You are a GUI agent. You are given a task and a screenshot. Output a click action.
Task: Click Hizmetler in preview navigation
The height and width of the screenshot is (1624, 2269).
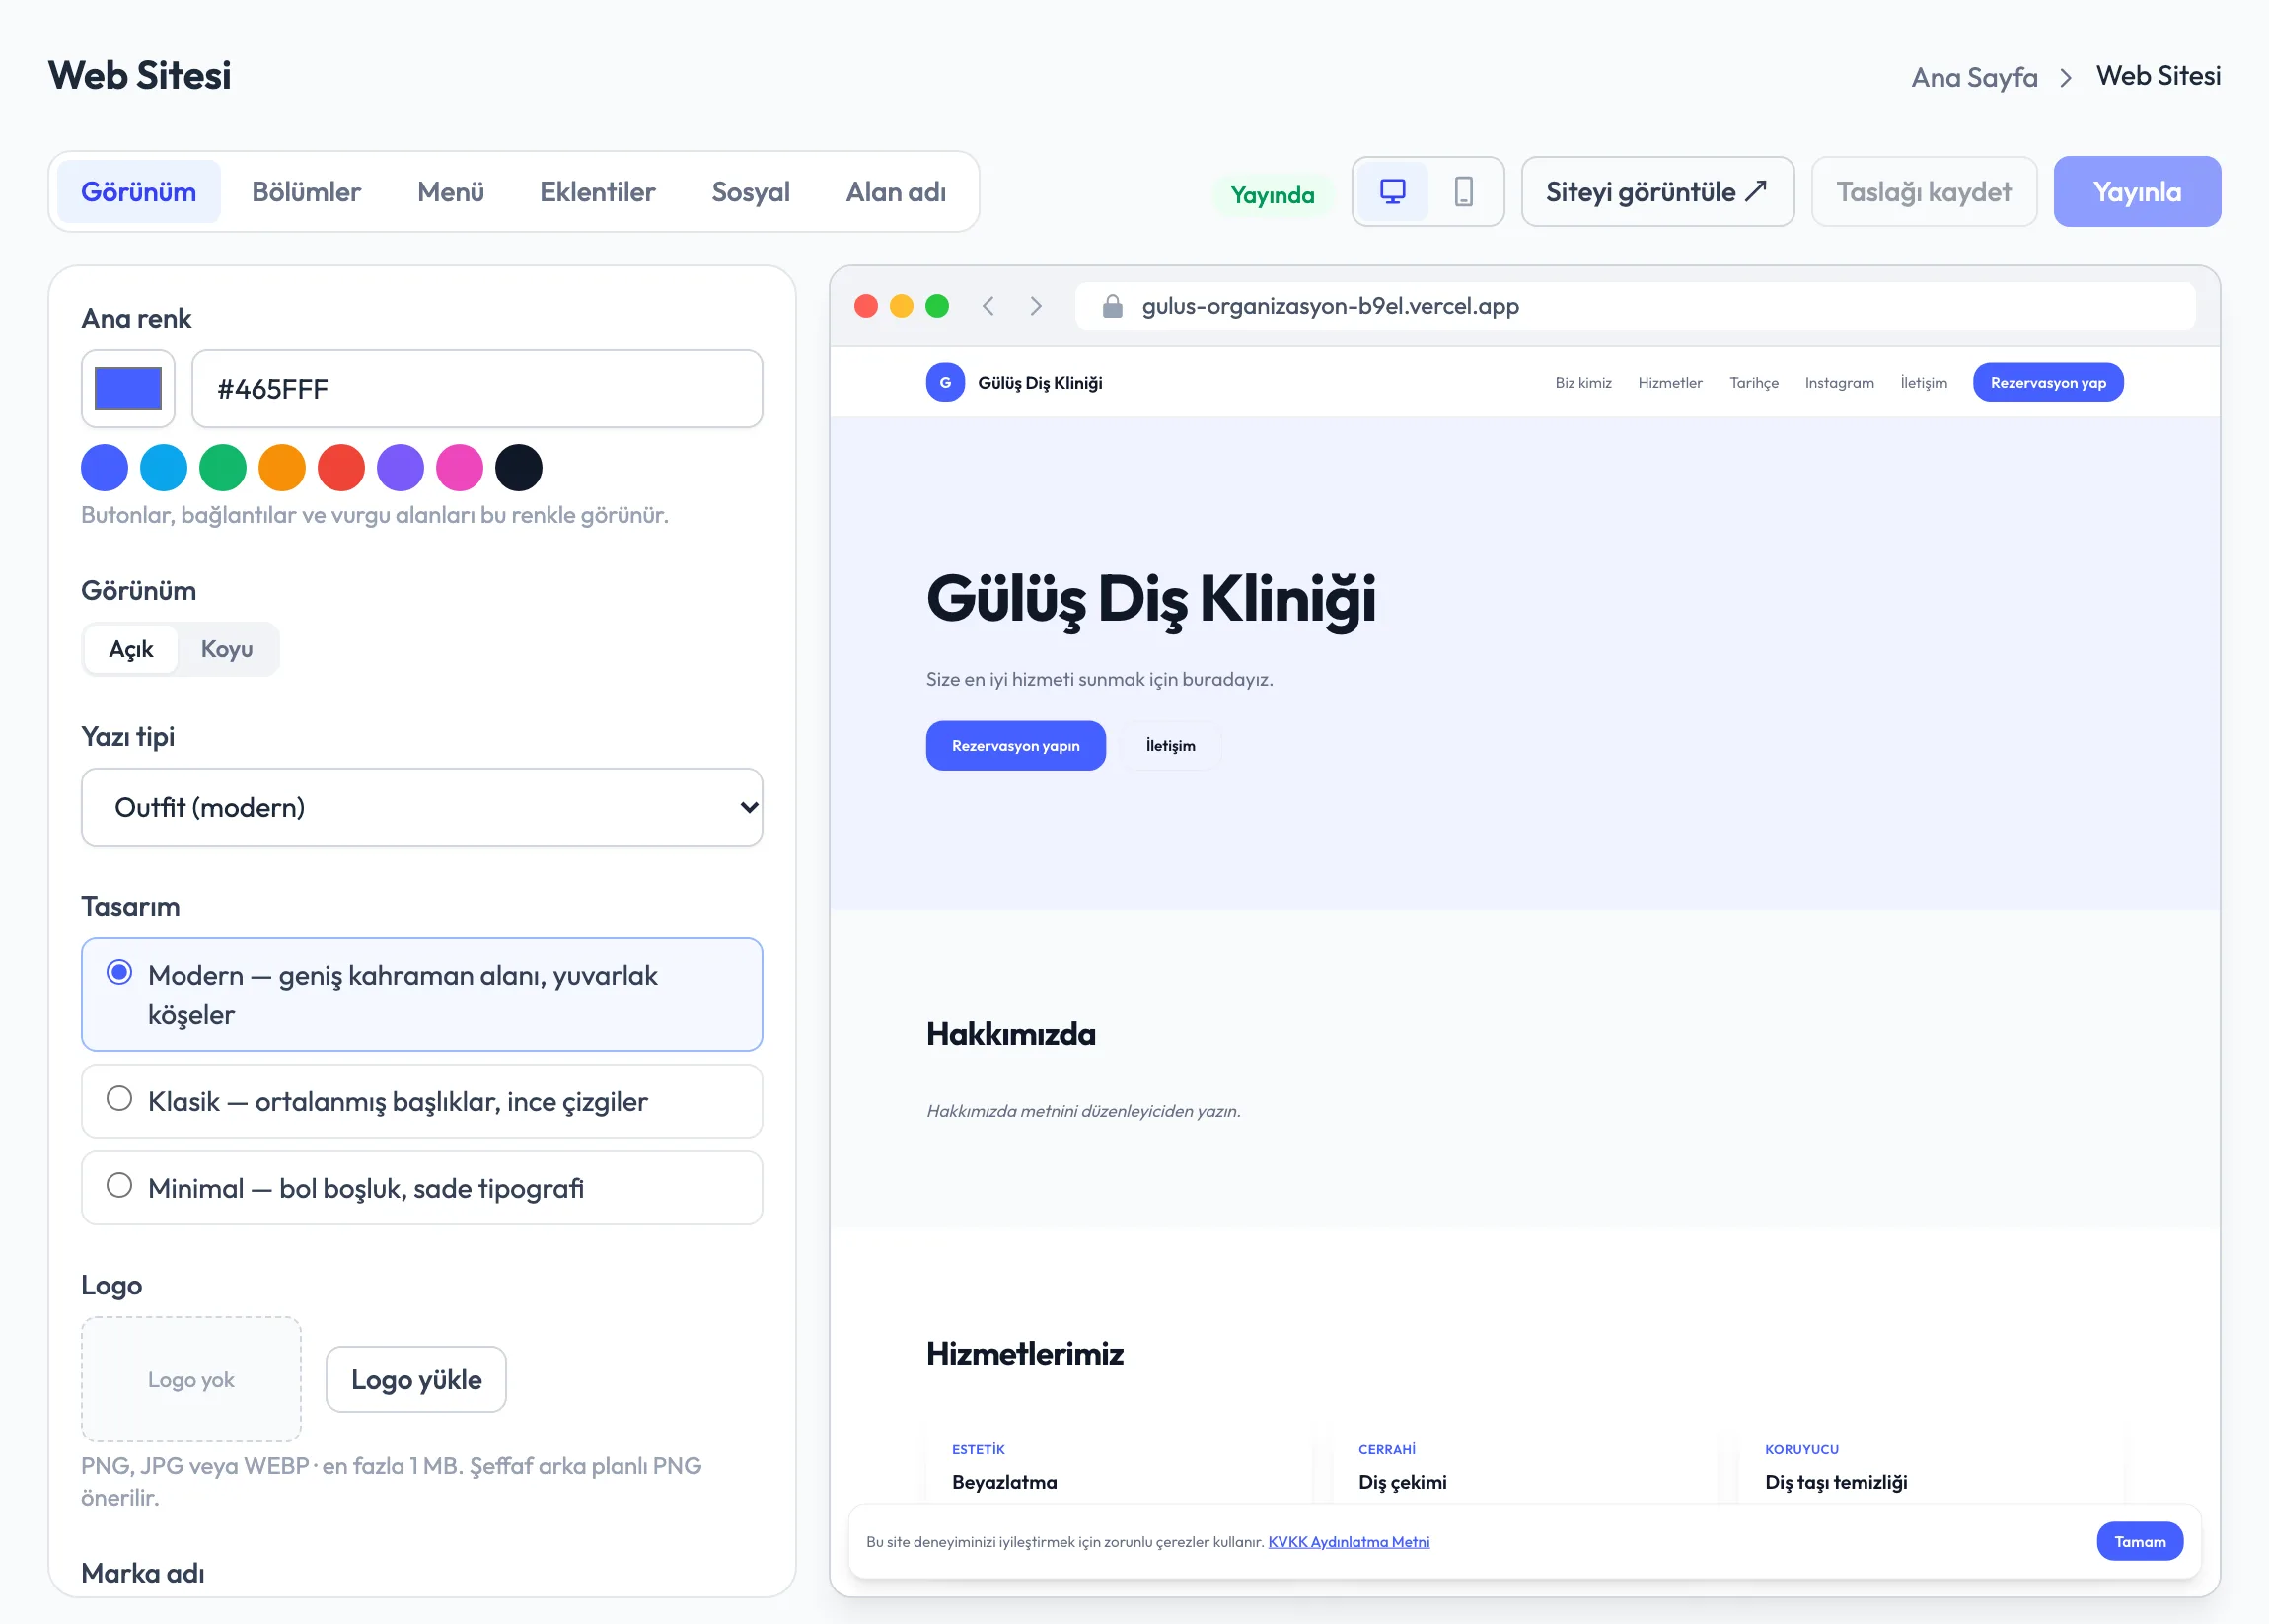tap(1670, 382)
